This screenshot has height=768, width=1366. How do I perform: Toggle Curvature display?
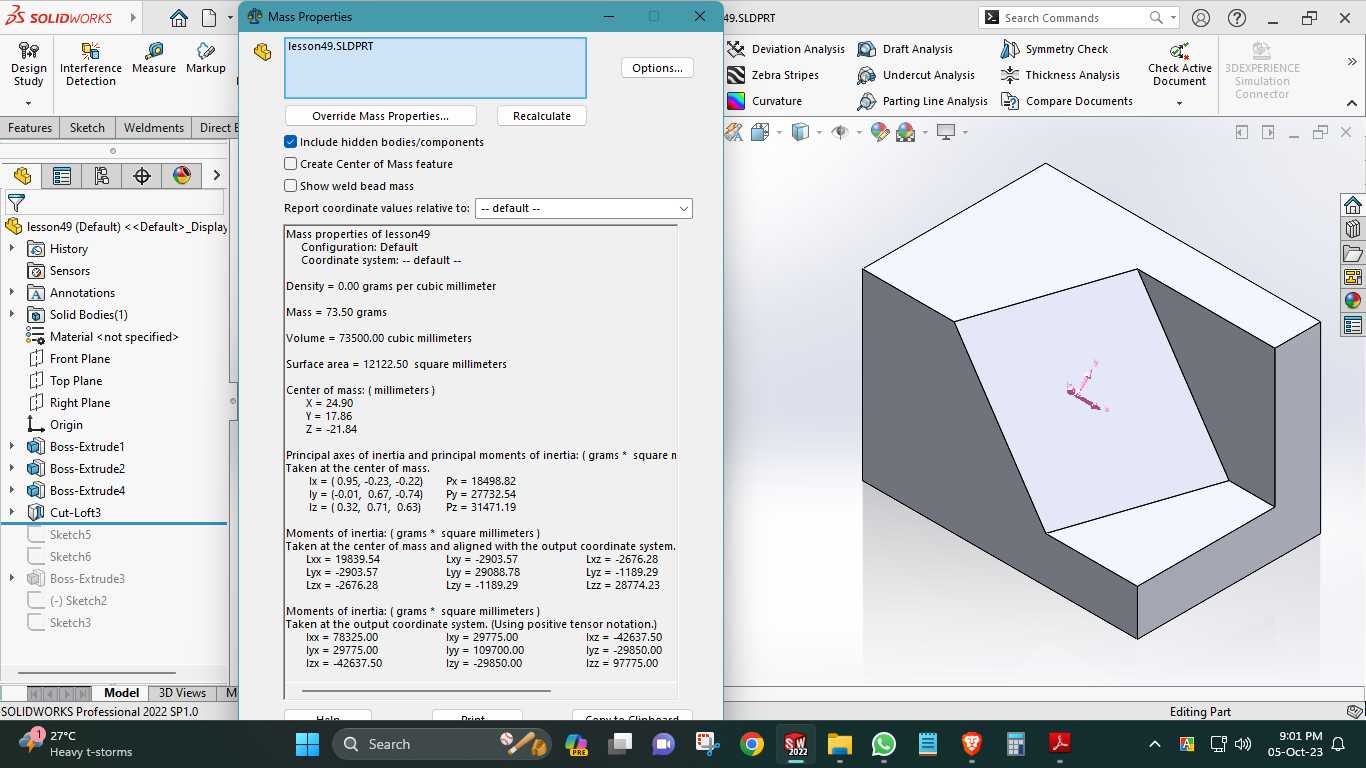point(765,101)
